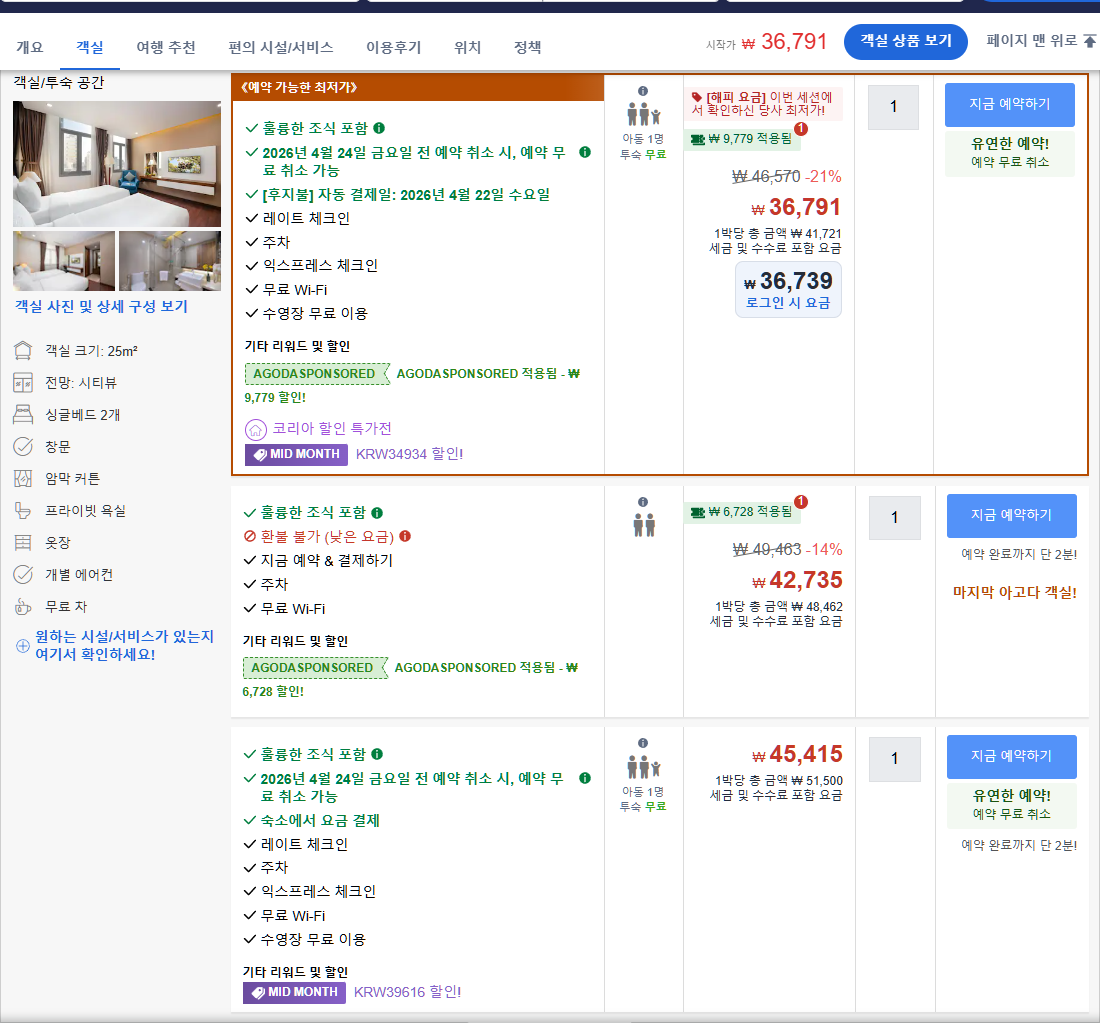Open room count dropdown for ₩42,735 offer
Image resolution: width=1100 pixels, height=1024 pixels.
(x=894, y=518)
